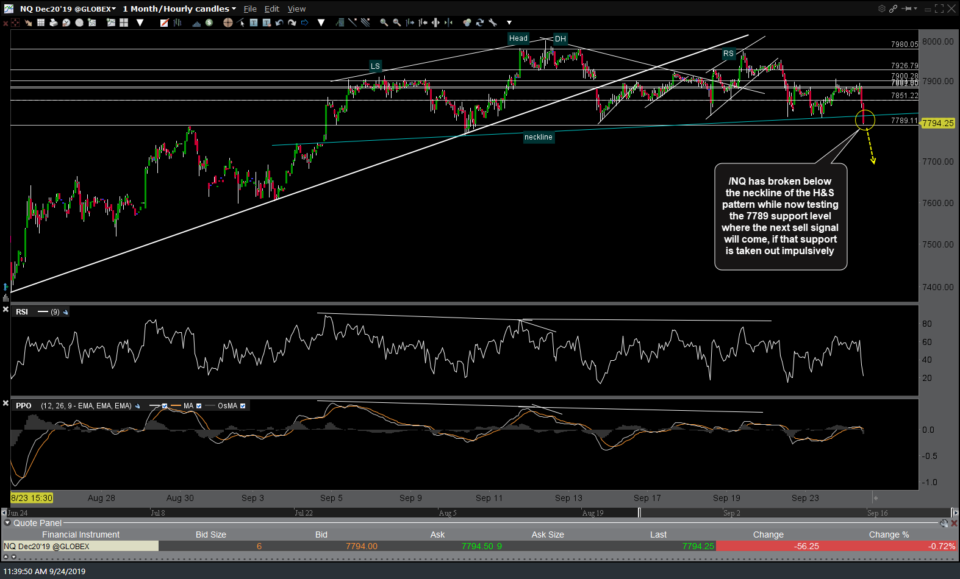Toggle the MA checkbox in the PPO panel
The height and width of the screenshot is (579, 960).
tap(198, 406)
